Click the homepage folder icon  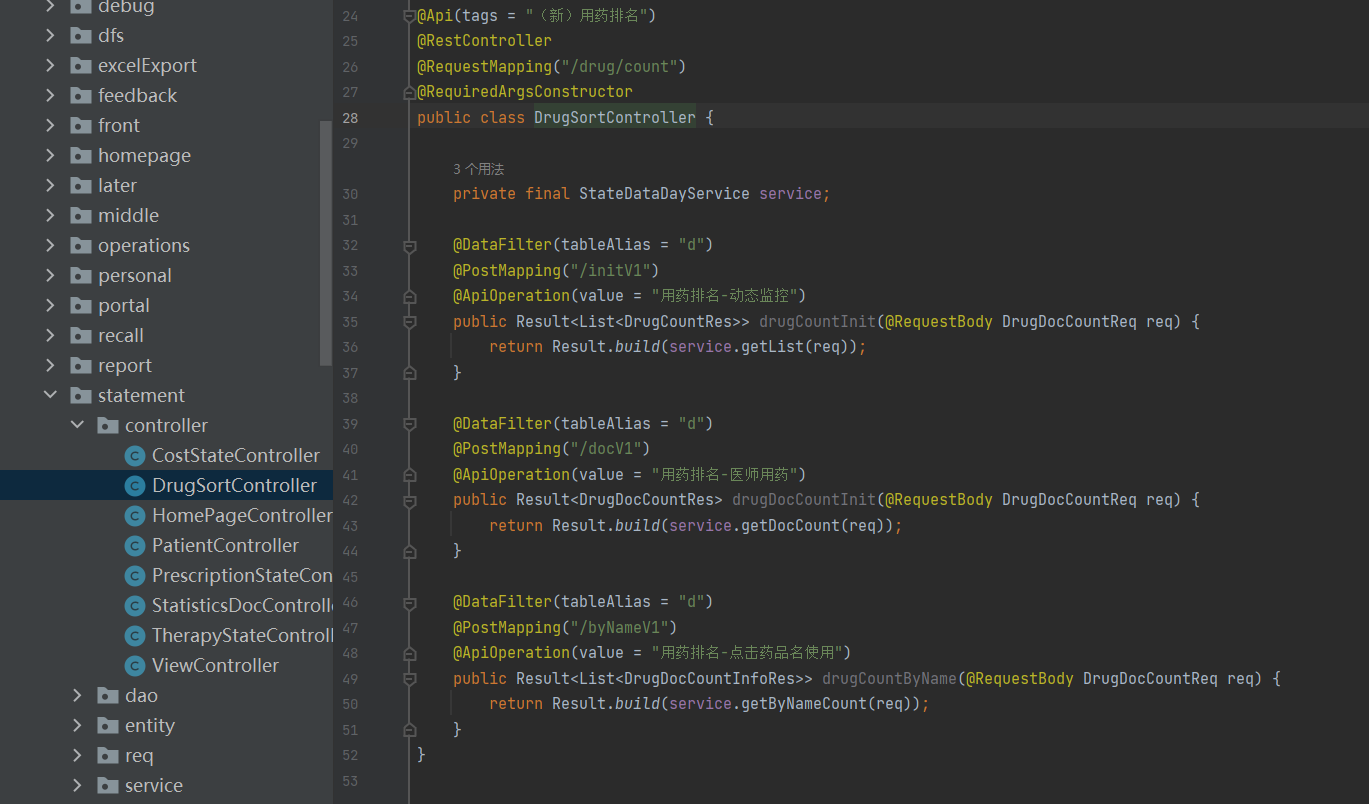coord(81,156)
